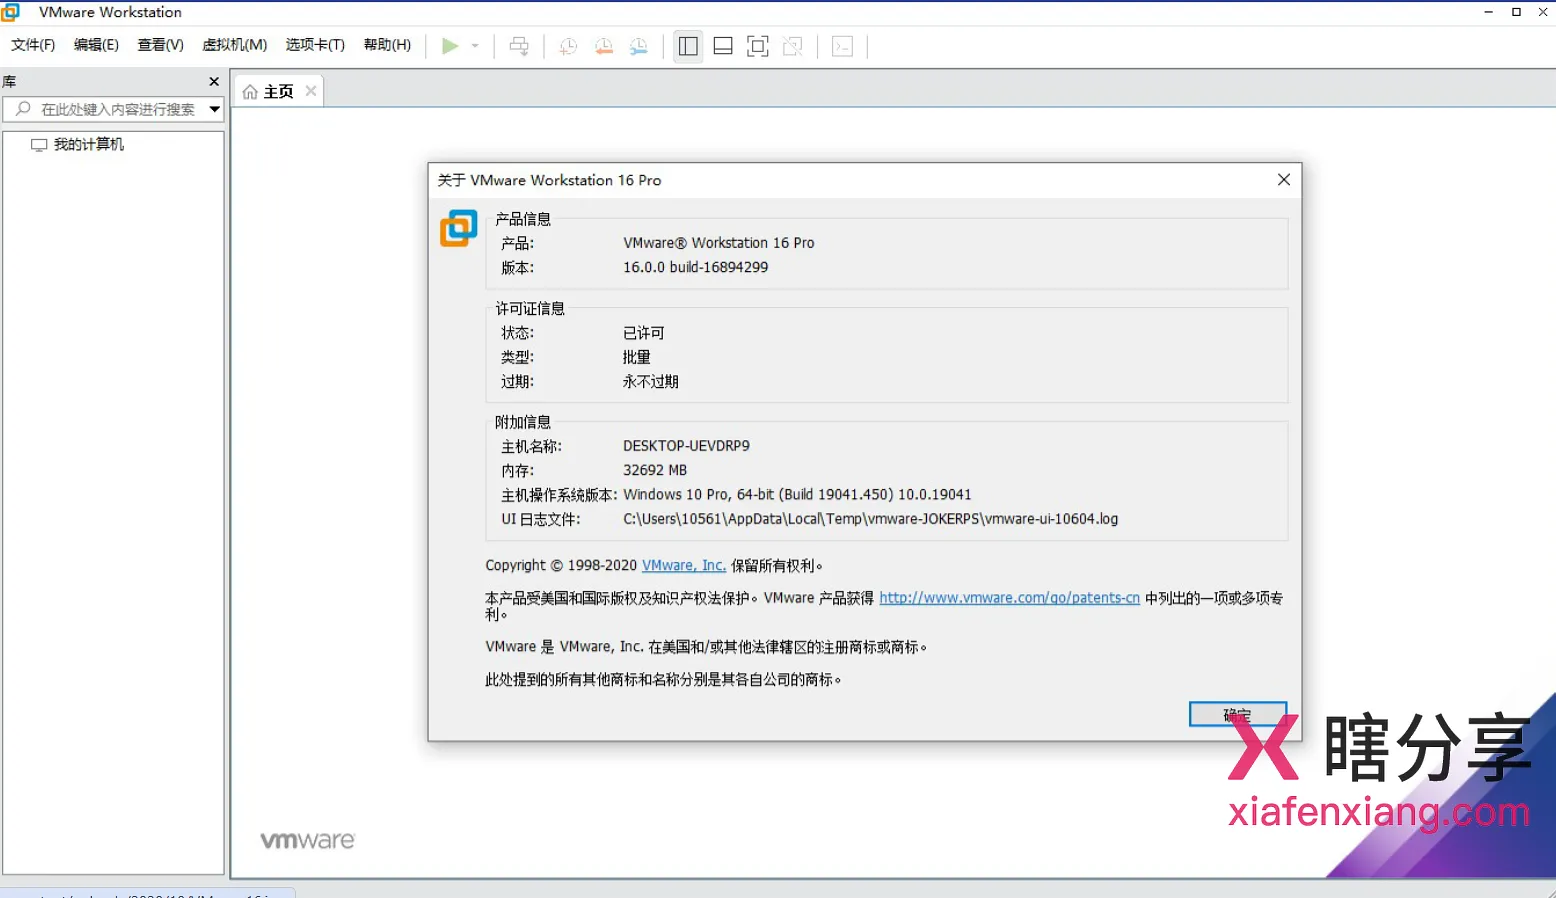This screenshot has height=898, width=1556.
Task: Start the virtual machine with the green play icon
Action: coord(450,46)
